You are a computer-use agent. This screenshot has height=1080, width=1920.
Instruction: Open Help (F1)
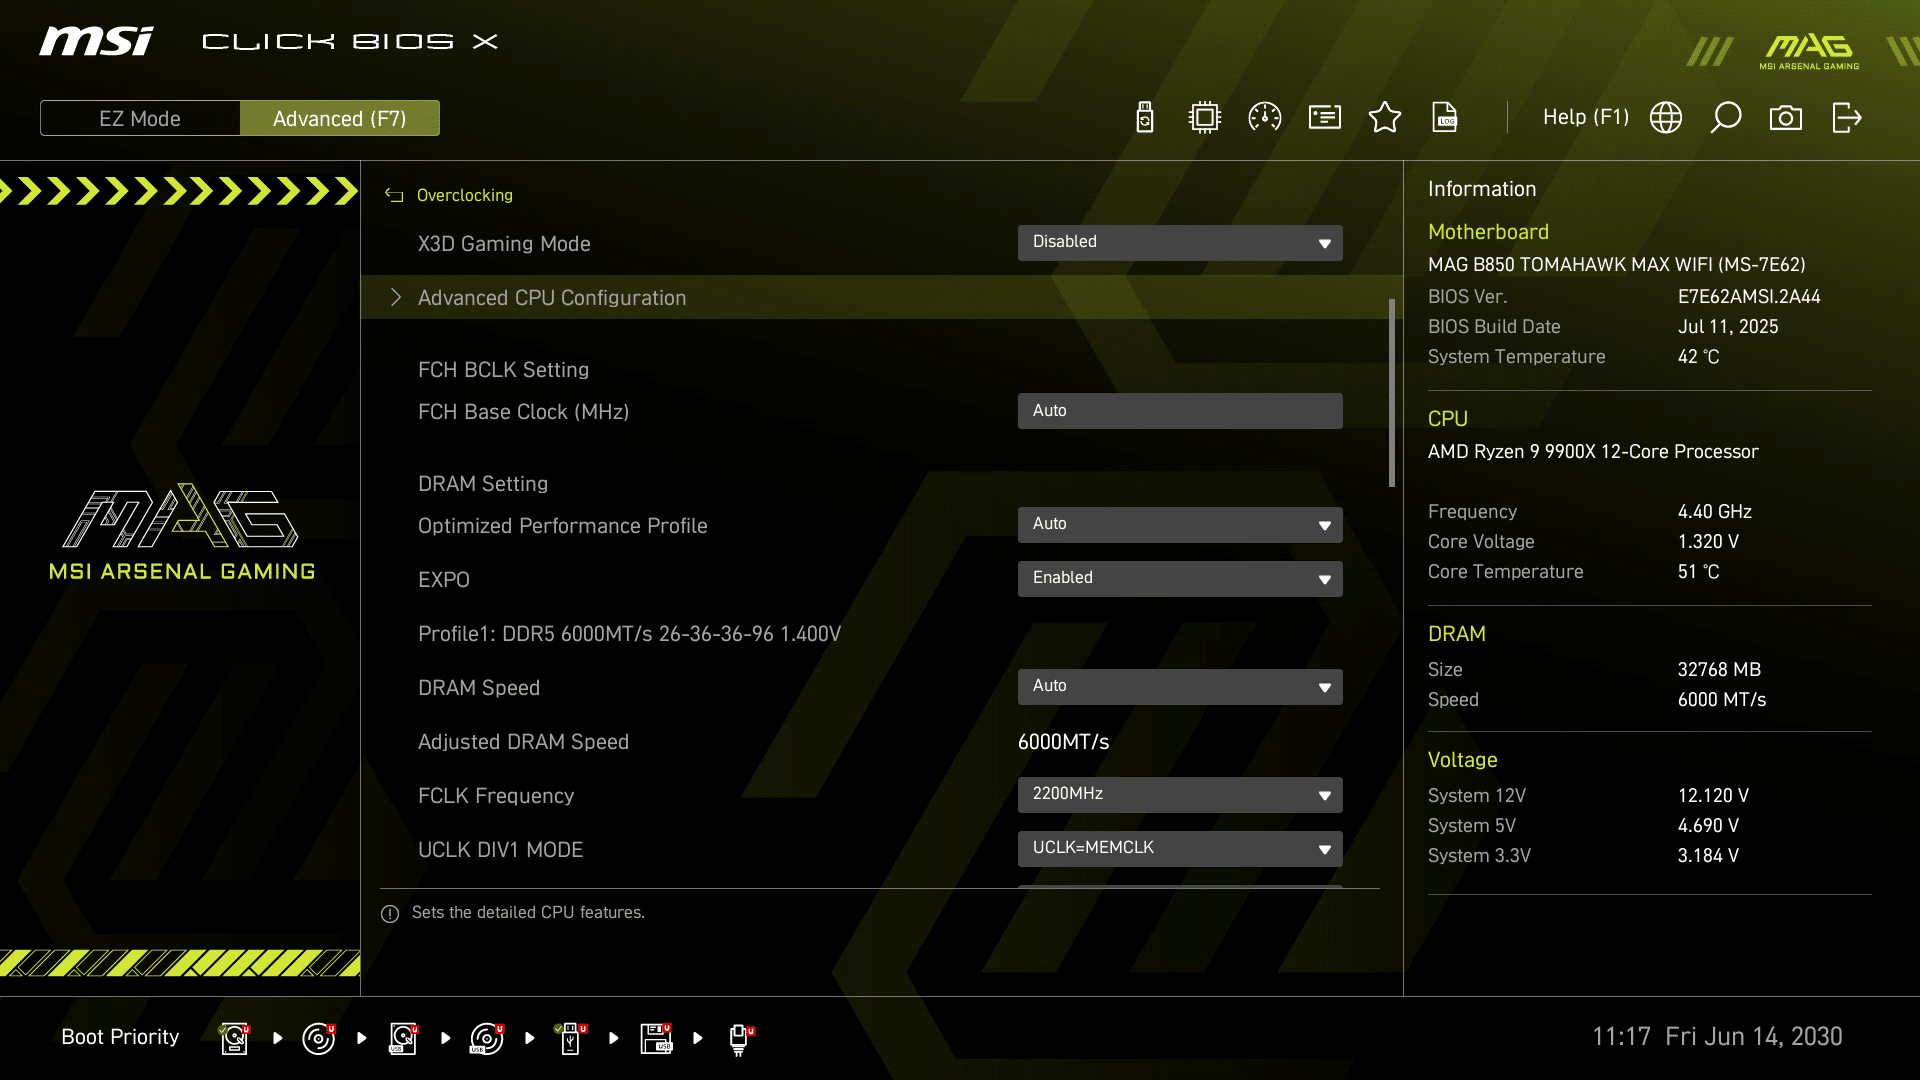[x=1586, y=118]
